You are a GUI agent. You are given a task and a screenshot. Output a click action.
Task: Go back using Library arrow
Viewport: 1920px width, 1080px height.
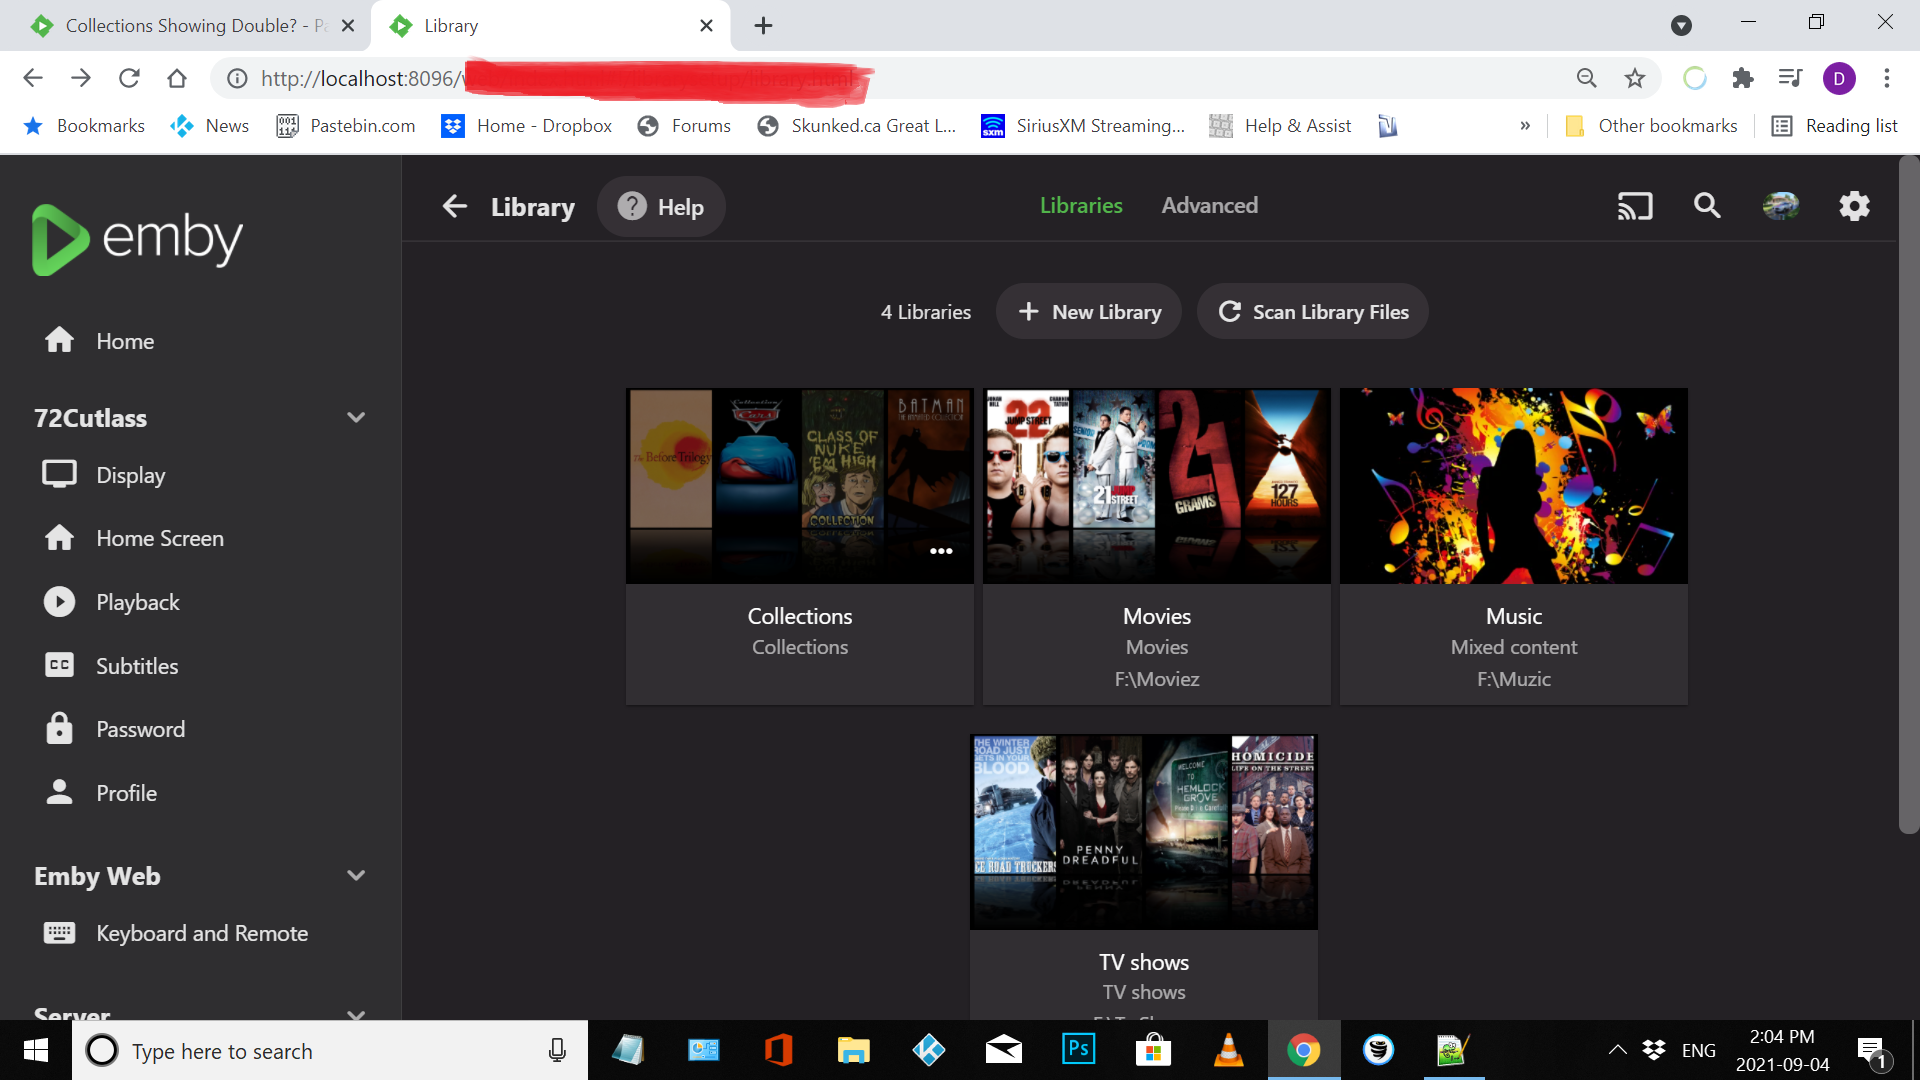[455, 207]
